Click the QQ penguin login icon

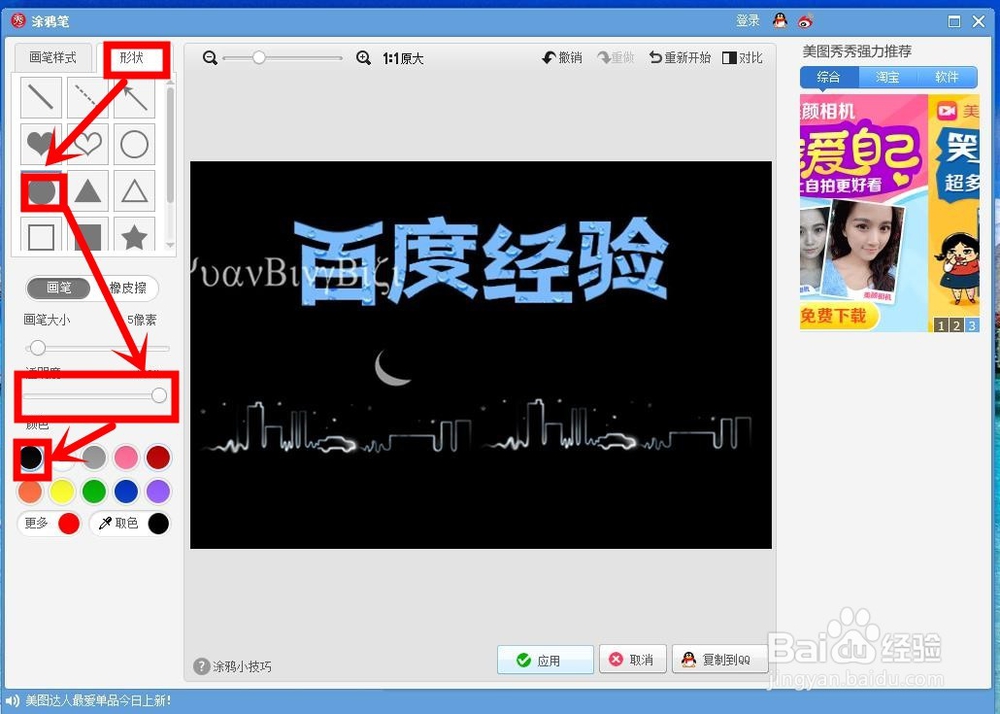[x=780, y=21]
